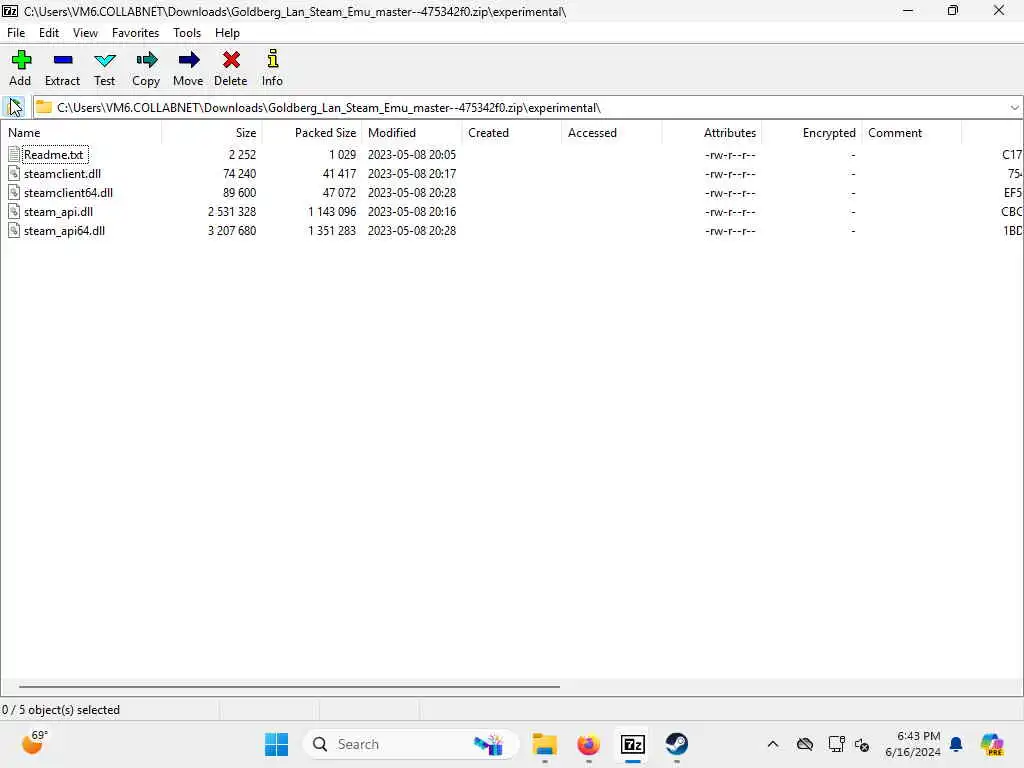This screenshot has width=1024, height=768.
Task: Click the 7-Zip window title icon
Action: coord(10,11)
